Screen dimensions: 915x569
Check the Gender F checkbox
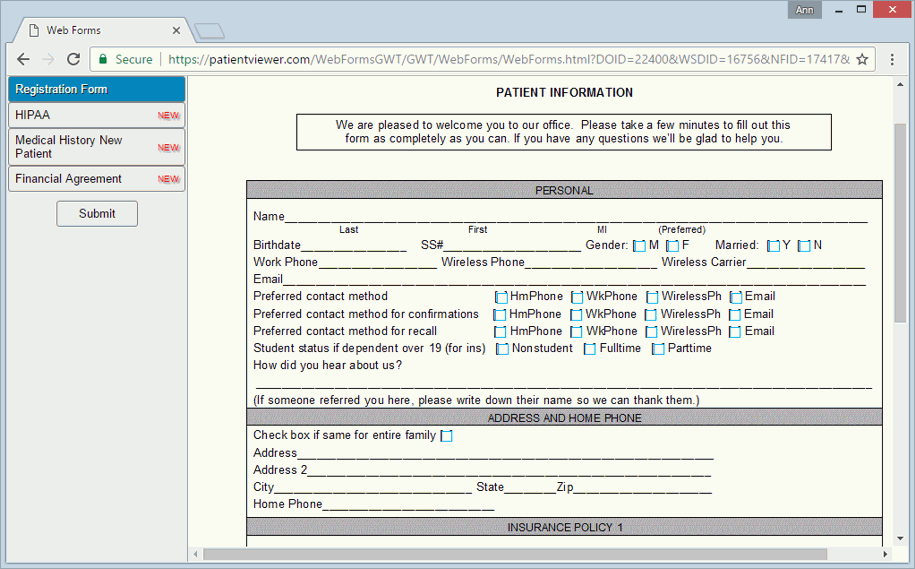point(673,246)
